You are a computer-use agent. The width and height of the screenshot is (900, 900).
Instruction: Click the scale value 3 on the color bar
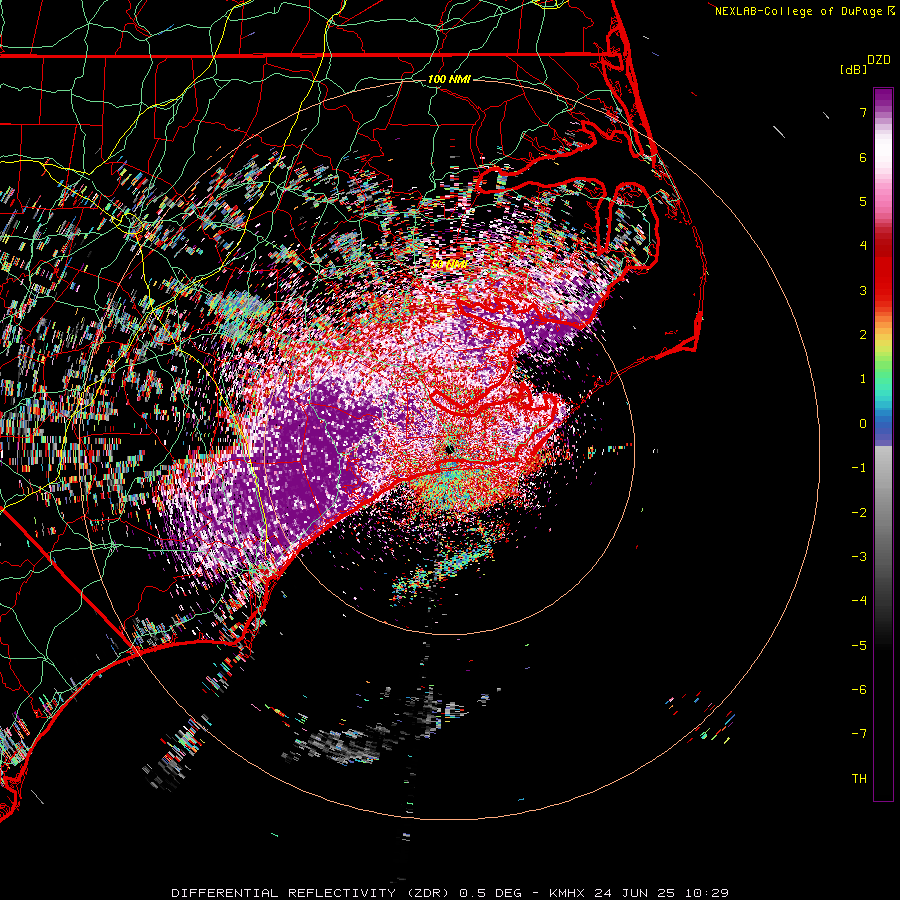click(863, 290)
